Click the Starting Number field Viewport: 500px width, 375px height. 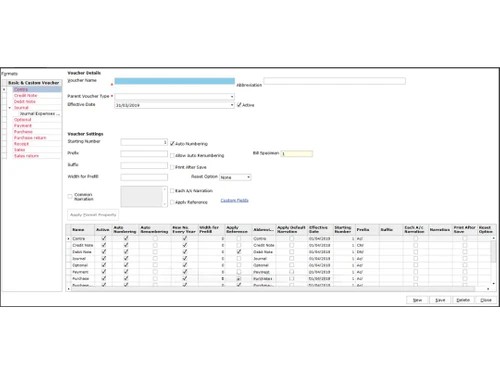pos(144,142)
